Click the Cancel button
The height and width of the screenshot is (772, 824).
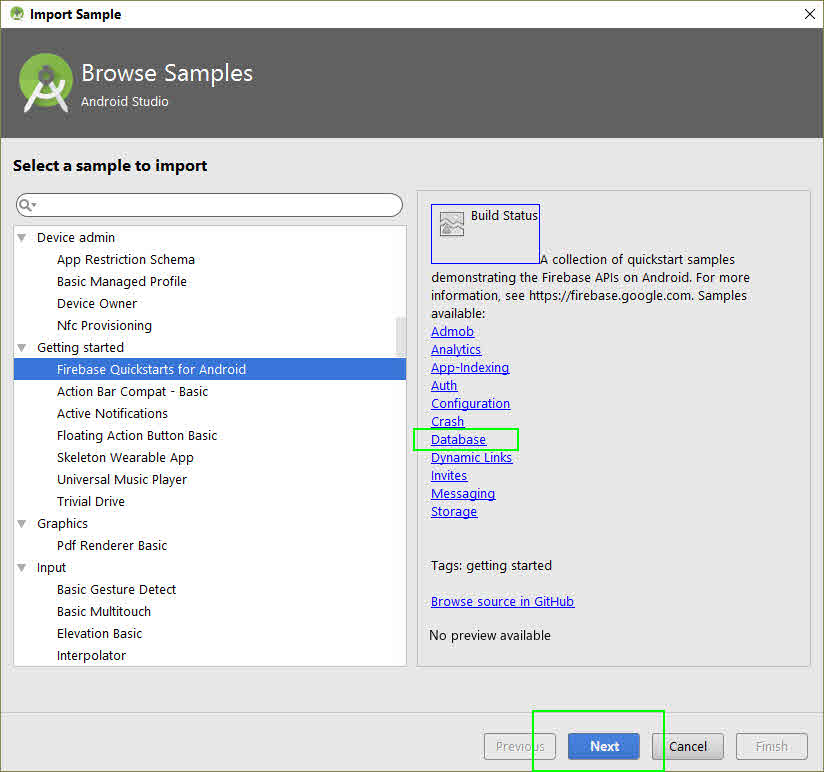(x=687, y=746)
